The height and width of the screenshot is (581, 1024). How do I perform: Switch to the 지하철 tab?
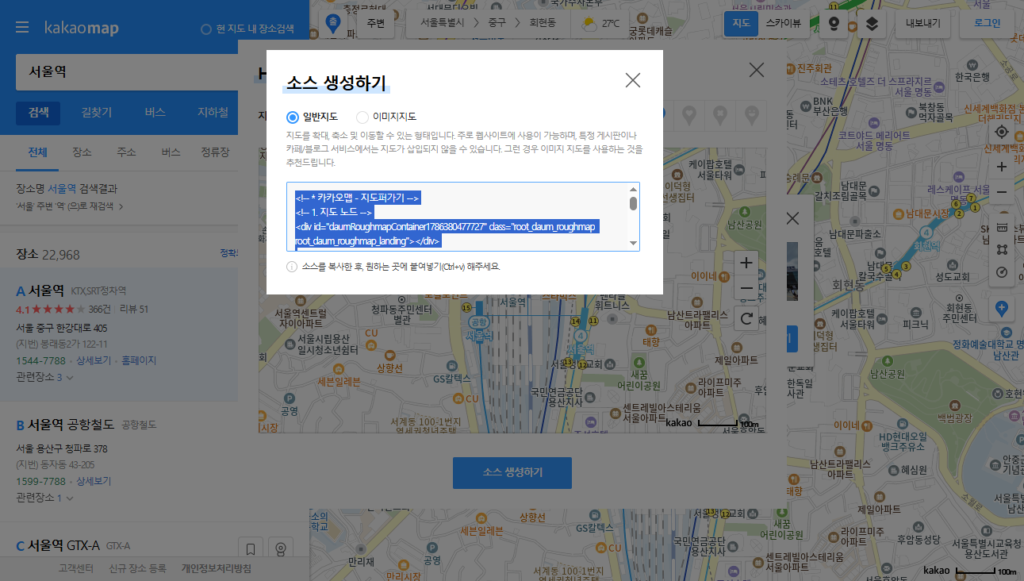tap(213, 112)
